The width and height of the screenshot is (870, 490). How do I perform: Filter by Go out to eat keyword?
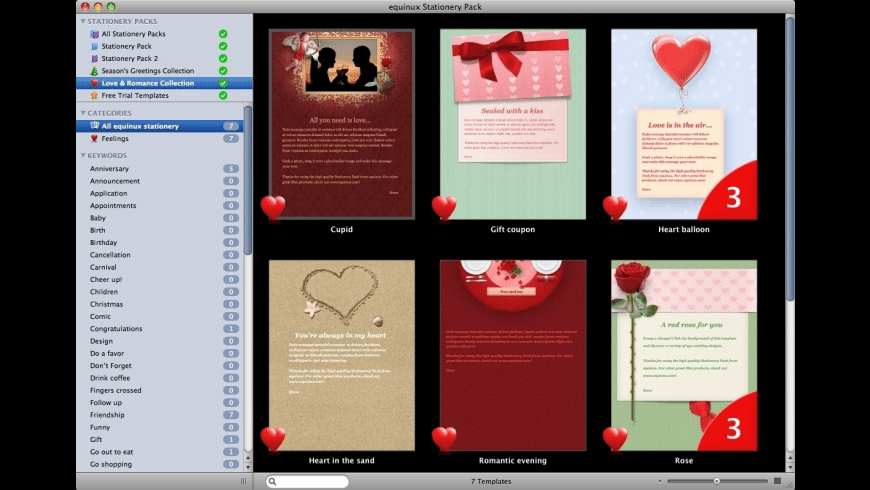160,452
